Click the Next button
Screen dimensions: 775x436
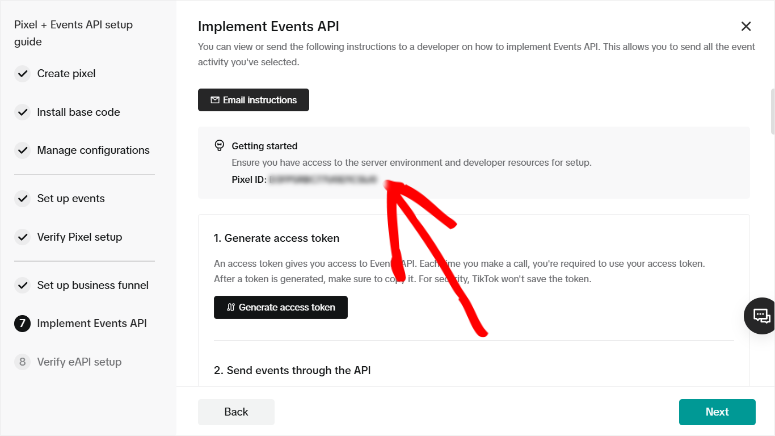pyautogui.click(x=717, y=412)
